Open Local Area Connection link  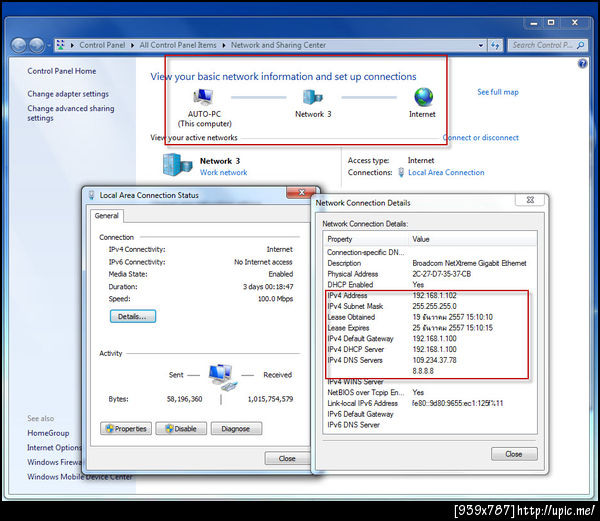point(446,173)
